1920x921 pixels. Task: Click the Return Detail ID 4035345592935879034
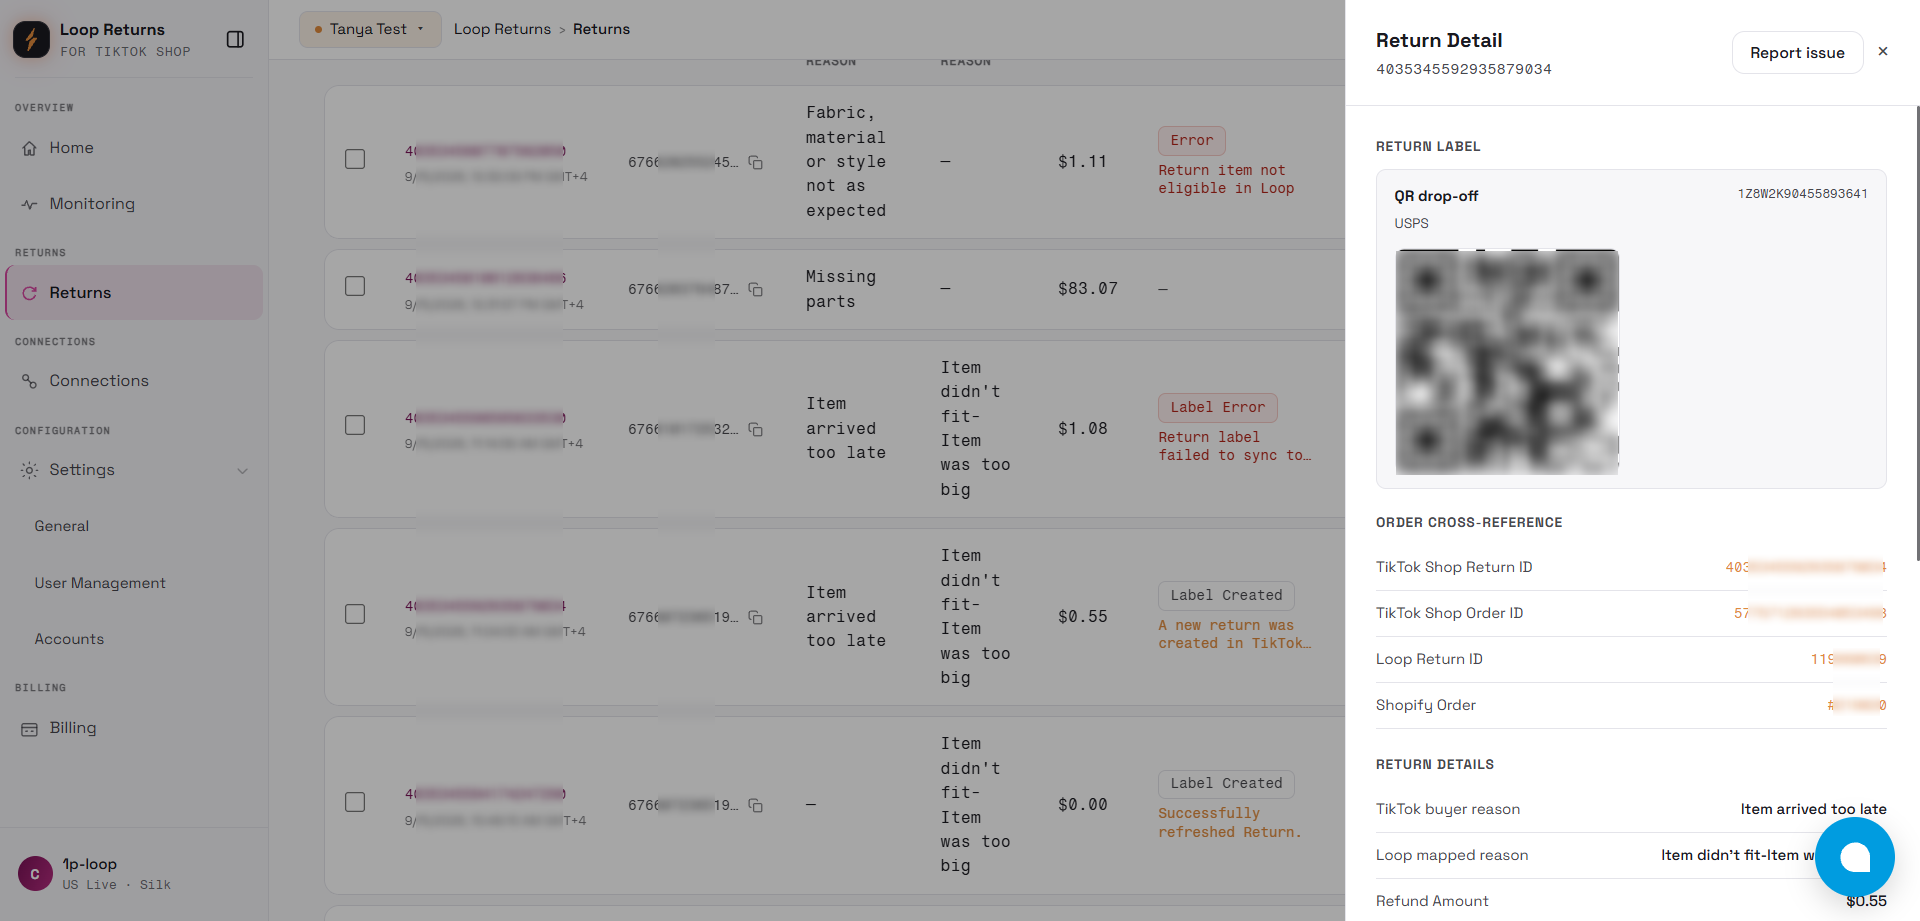pos(1463,69)
